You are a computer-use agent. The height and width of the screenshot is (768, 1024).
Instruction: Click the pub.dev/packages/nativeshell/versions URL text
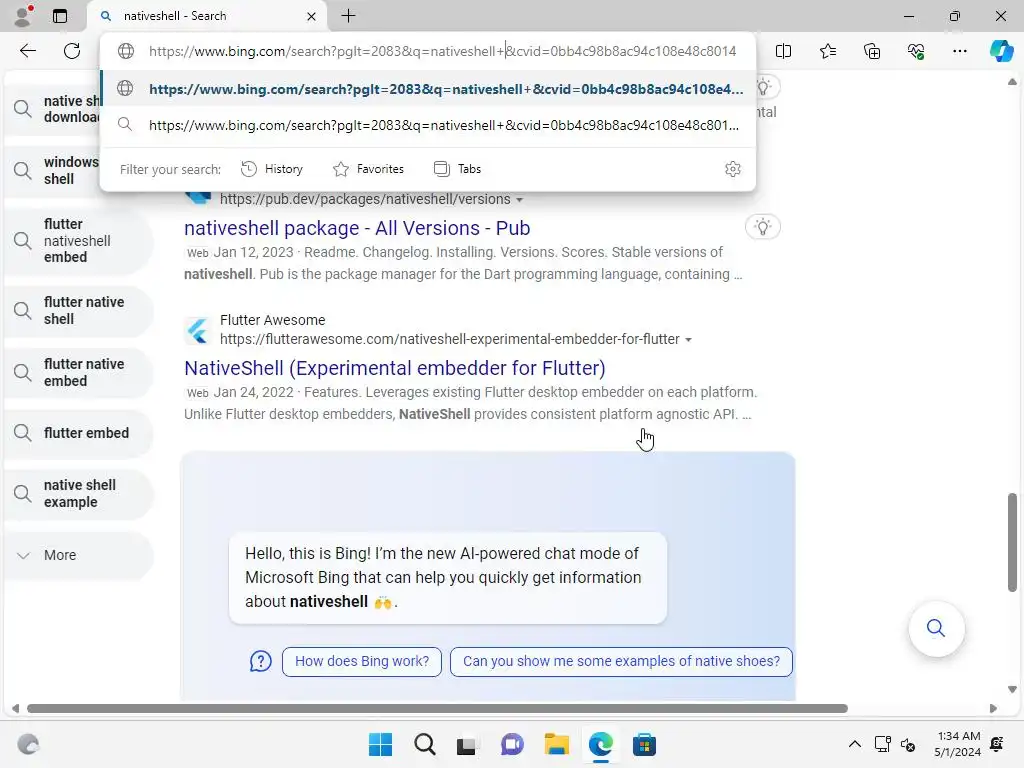365,199
